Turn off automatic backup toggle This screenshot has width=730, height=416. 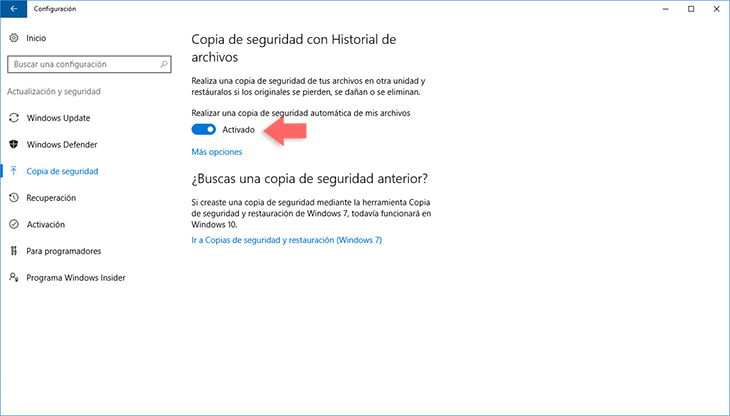[x=204, y=129]
